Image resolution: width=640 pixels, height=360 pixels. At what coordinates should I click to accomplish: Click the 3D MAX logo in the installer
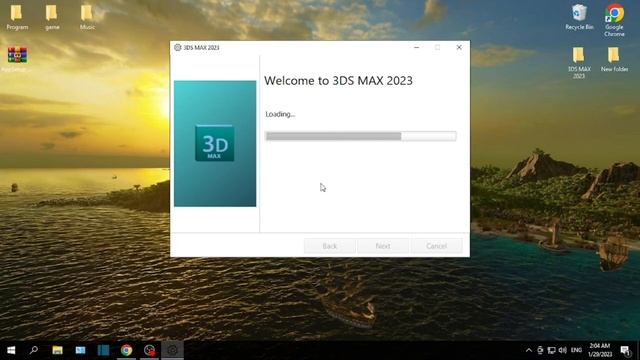215,143
